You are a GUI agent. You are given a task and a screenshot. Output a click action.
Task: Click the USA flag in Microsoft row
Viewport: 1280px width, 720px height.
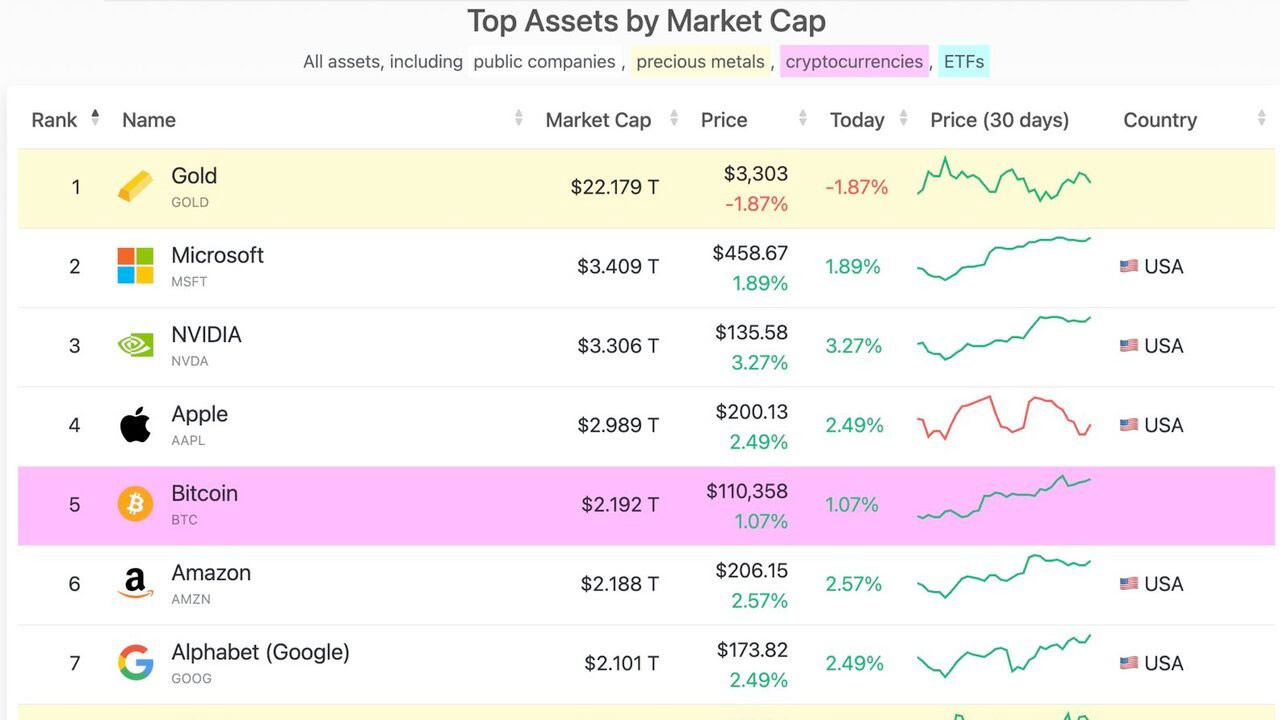tap(1129, 266)
